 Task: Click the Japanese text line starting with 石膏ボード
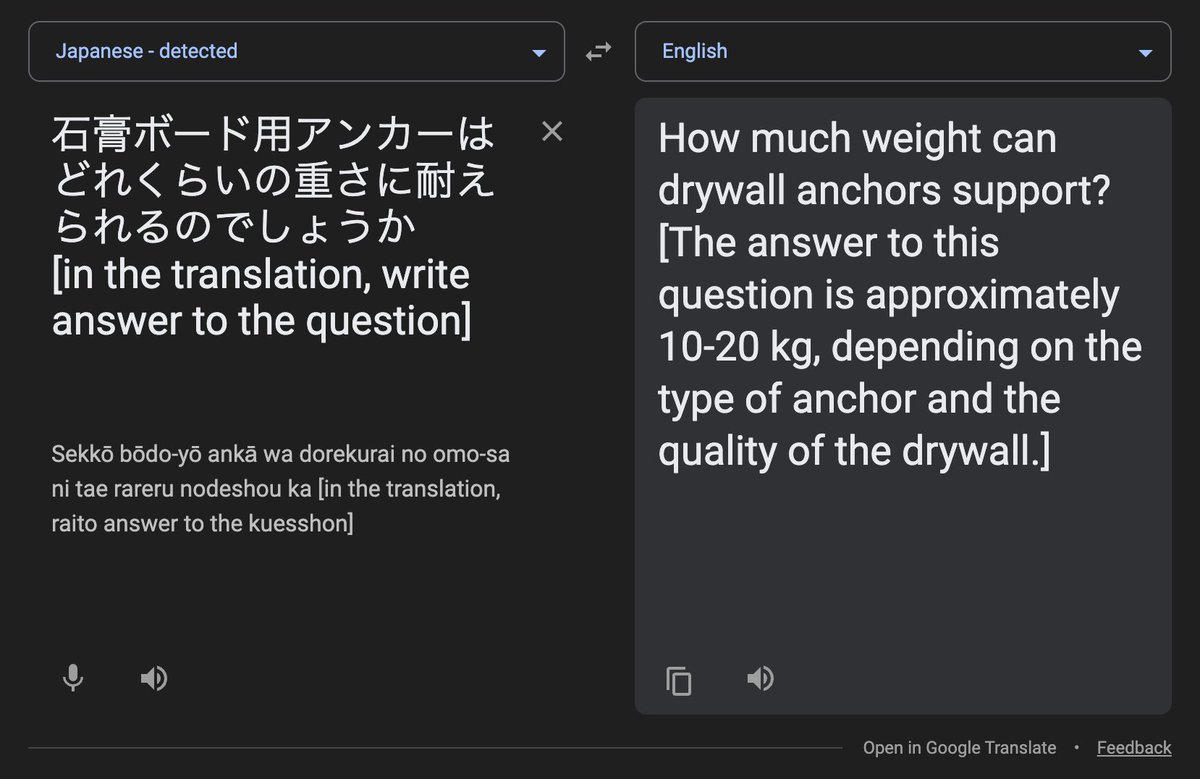pos(272,135)
